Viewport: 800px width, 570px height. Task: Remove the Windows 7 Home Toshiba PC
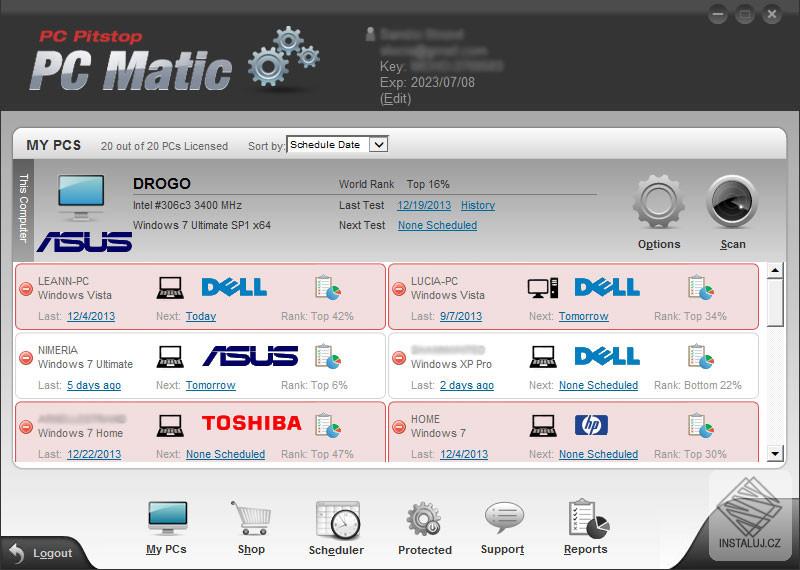tap(26, 427)
